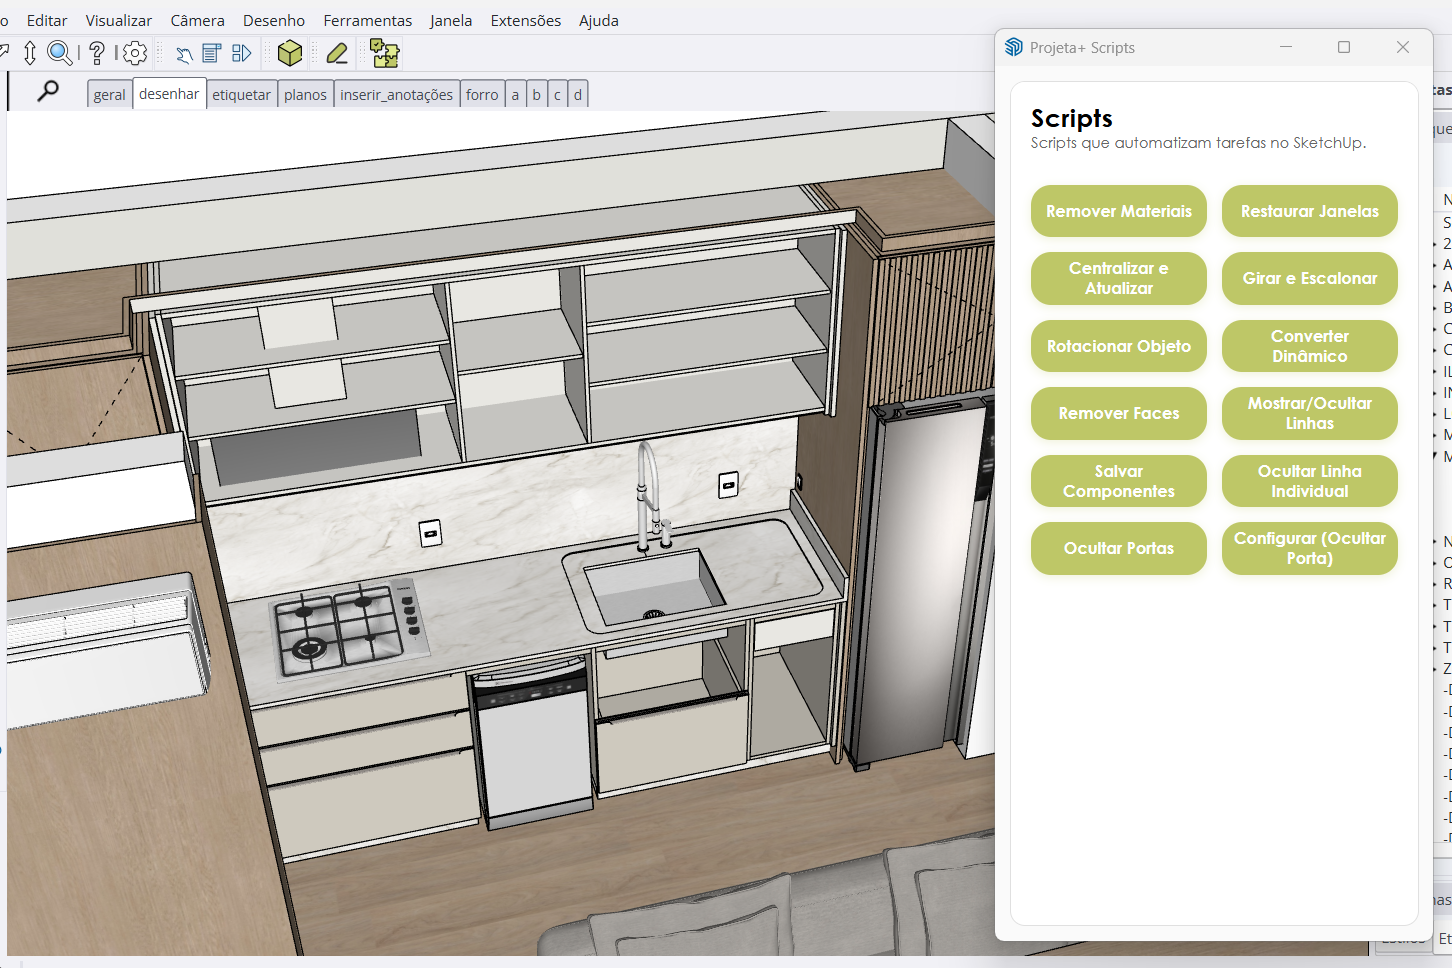
Task: Click the green cube icon in toolbar
Action: (x=290, y=53)
